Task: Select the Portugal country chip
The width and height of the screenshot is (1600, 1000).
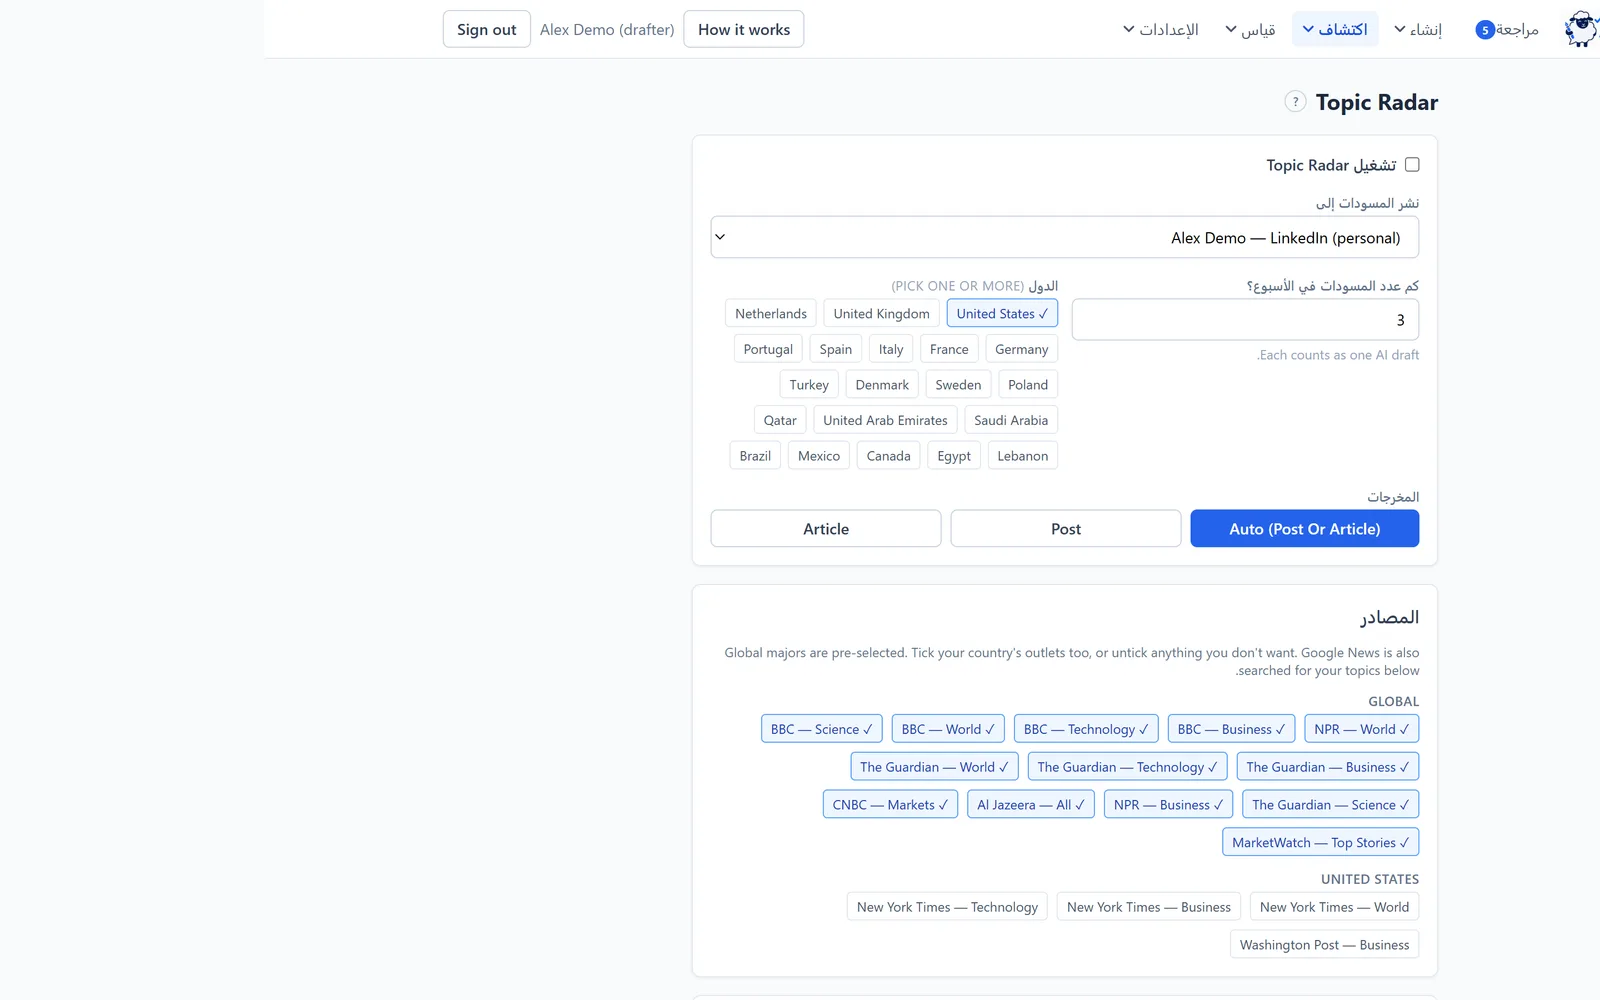Action: click(x=768, y=349)
